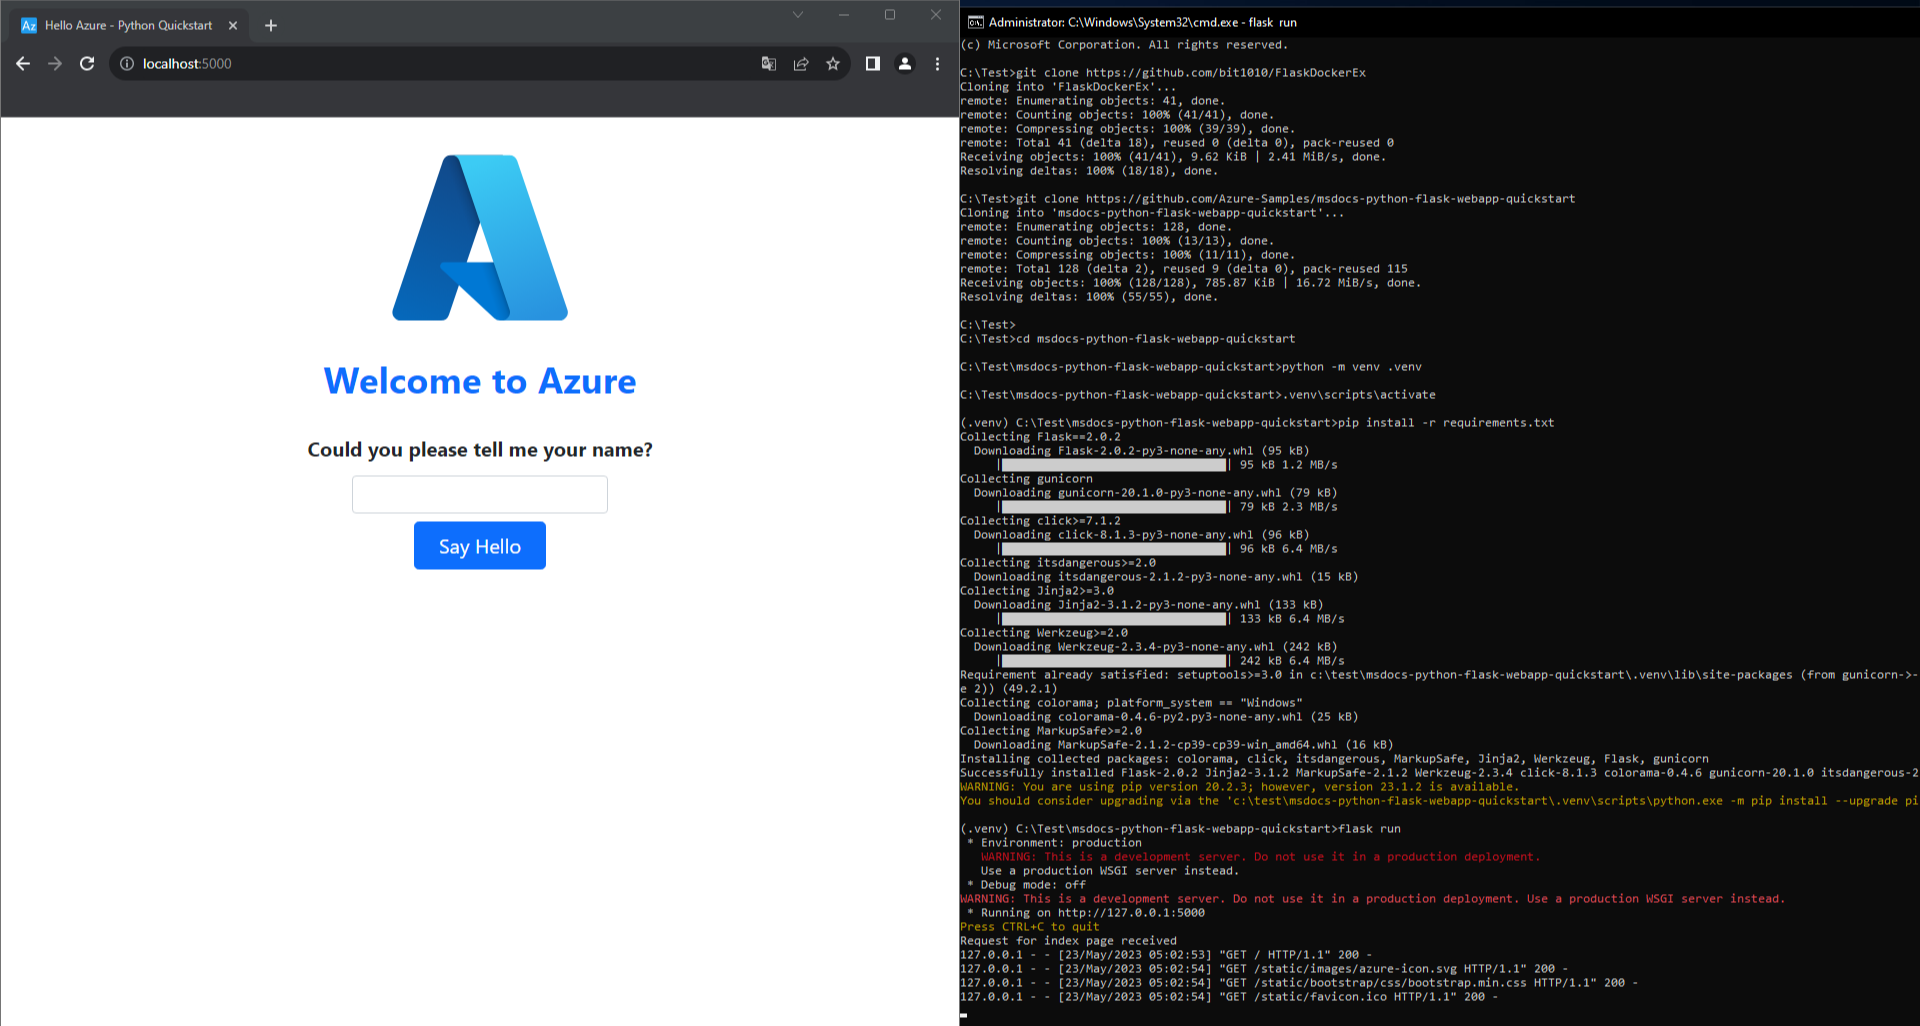This screenshot has height=1026, width=1920.
Task: Minimize the Chrome window
Action: coord(844,14)
